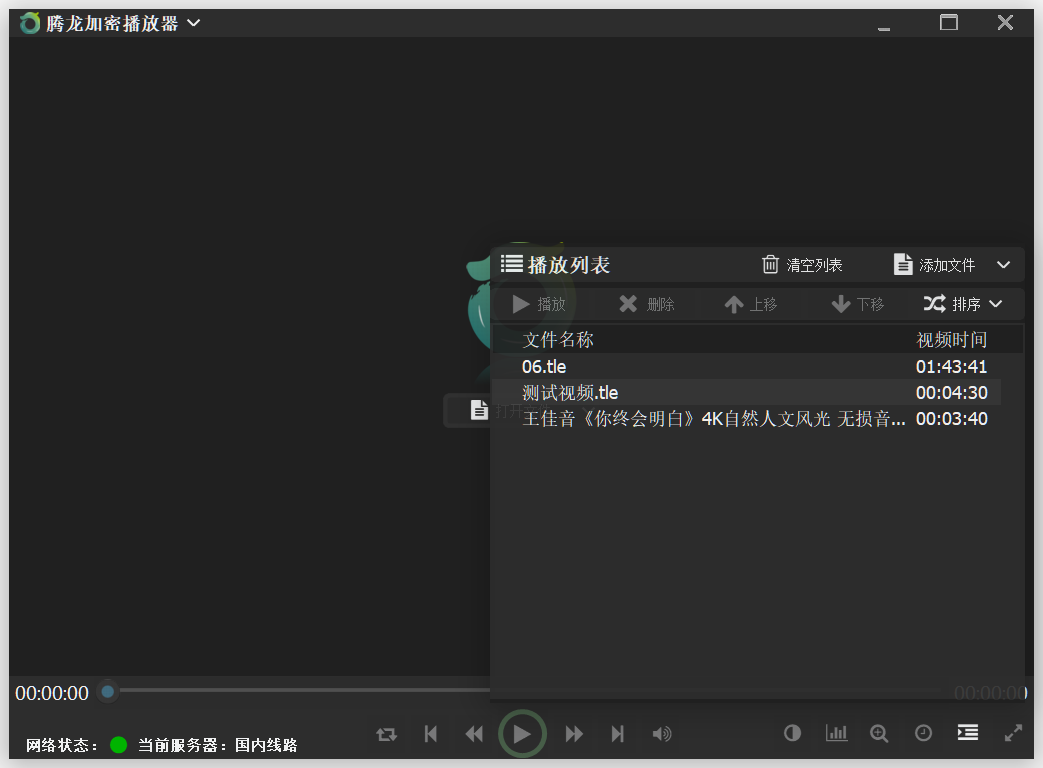Click the 视频时间 column header

951,340
